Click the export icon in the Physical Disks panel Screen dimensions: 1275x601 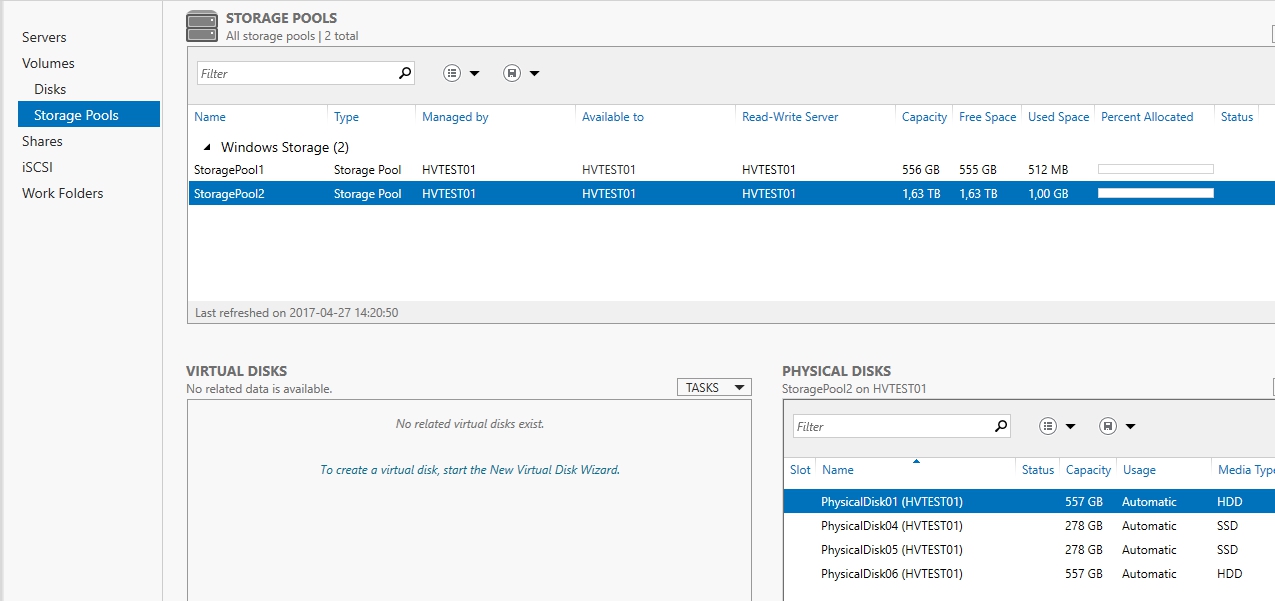tap(1109, 425)
